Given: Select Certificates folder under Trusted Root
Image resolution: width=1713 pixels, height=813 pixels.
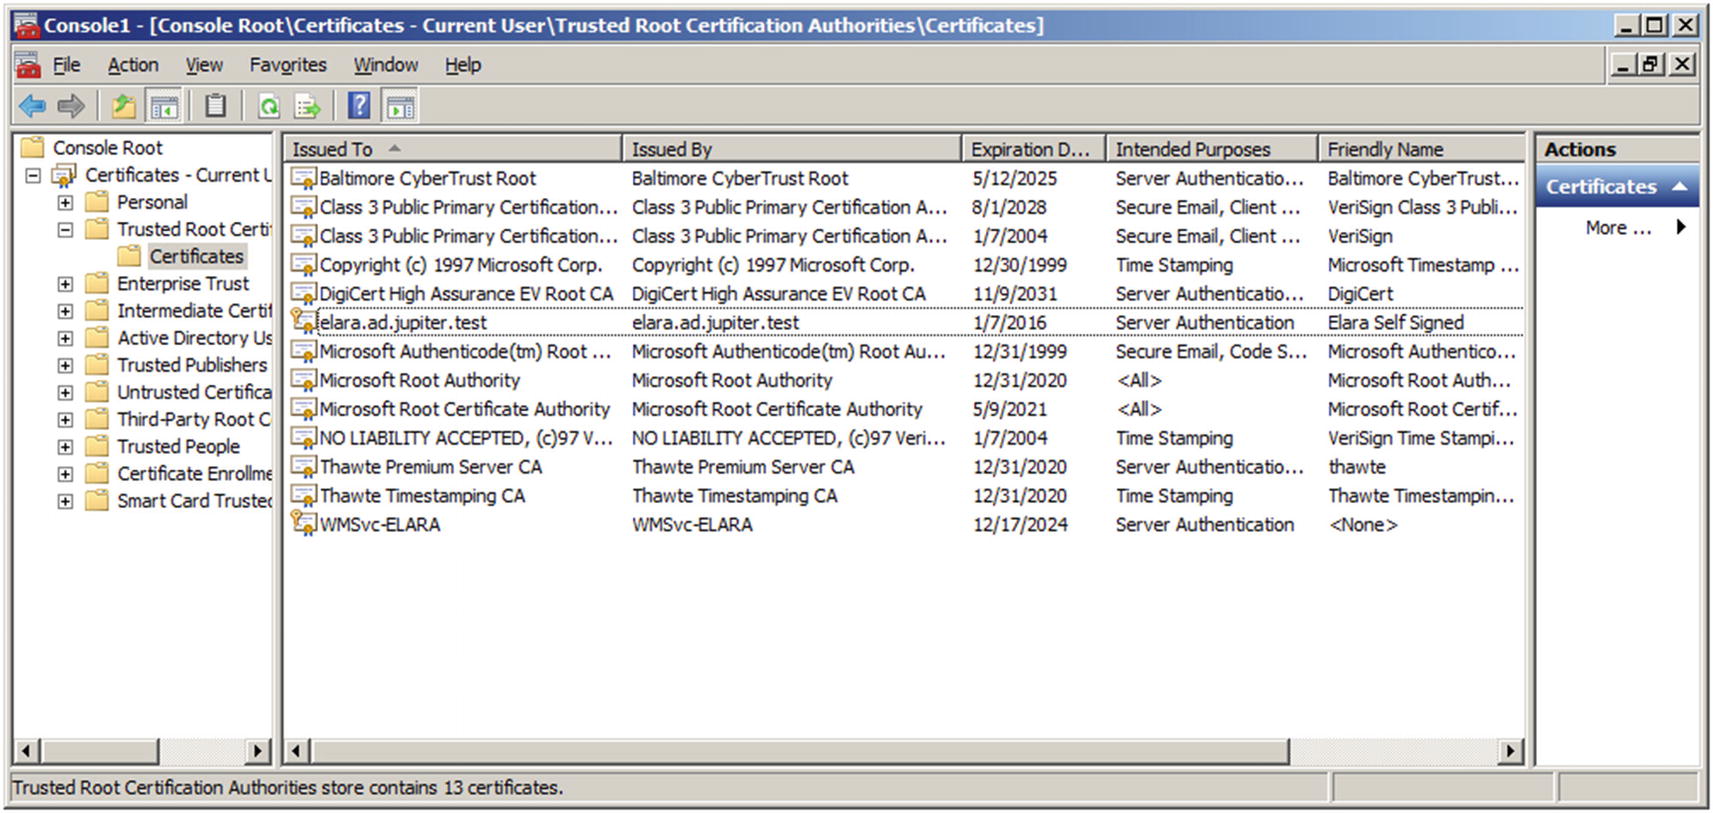Looking at the screenshot, I should pyautogui.click(x=196, y=257).
